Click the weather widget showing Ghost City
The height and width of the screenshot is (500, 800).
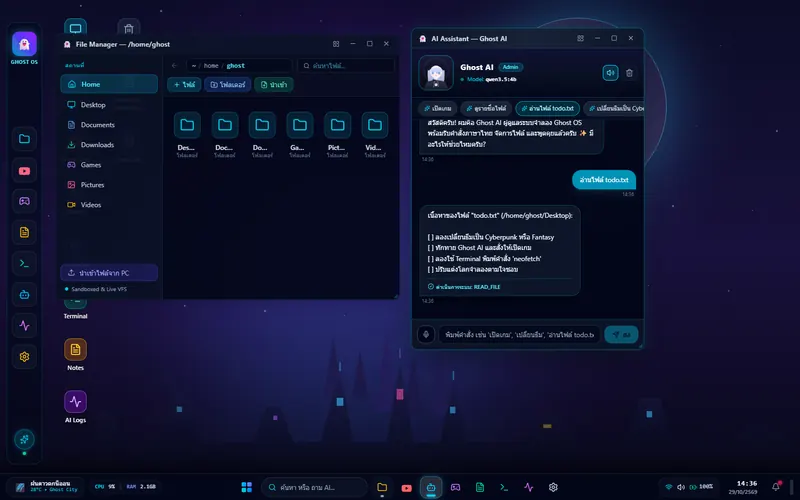[x=47, y=486]
